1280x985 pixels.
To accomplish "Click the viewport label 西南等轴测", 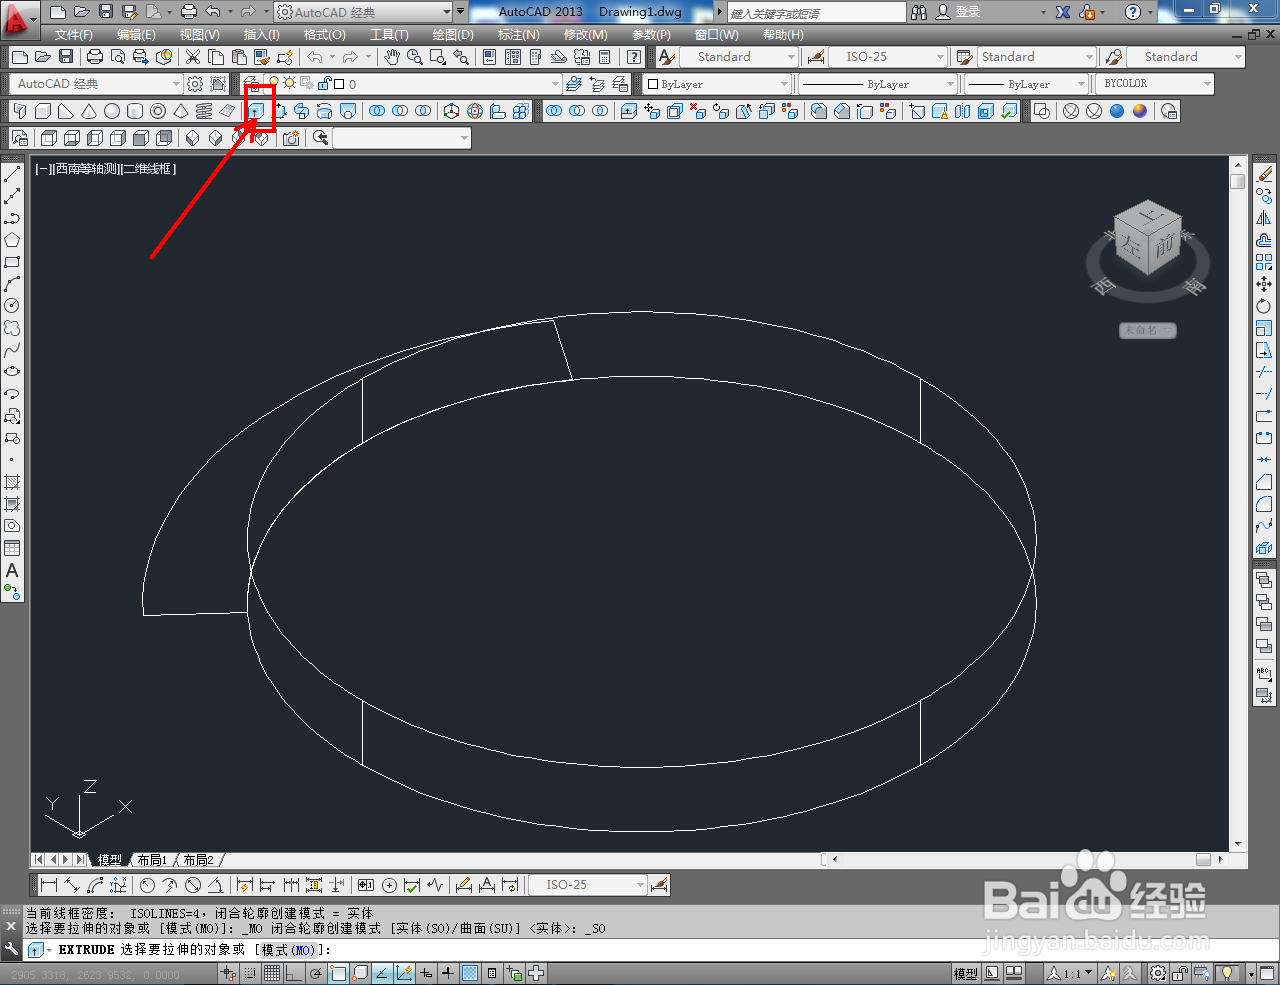I will pos(87,169).
